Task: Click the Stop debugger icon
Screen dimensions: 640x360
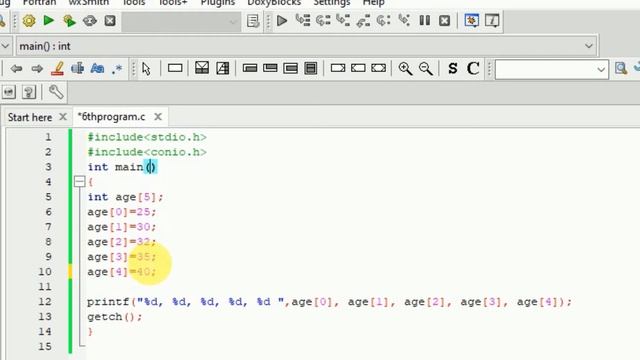Action: pyautogui.click(x=444, y=20)
